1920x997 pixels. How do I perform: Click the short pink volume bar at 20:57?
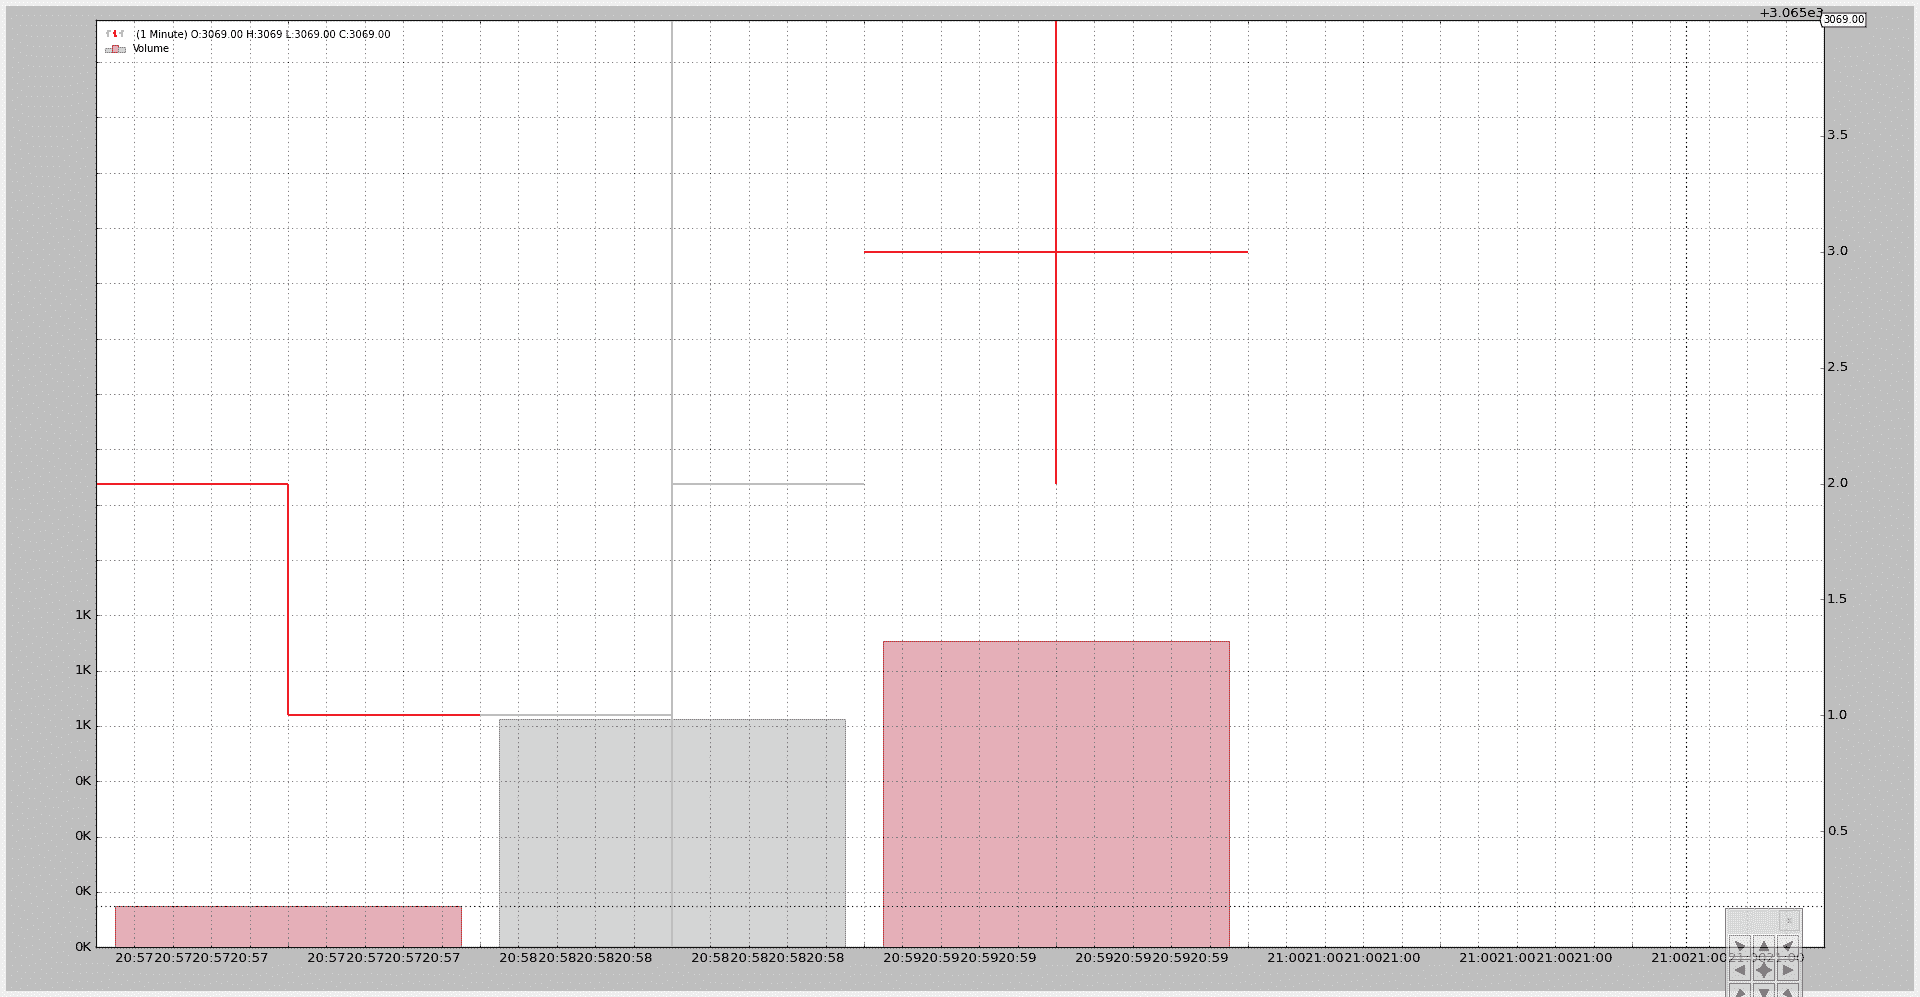coord(288,926)
